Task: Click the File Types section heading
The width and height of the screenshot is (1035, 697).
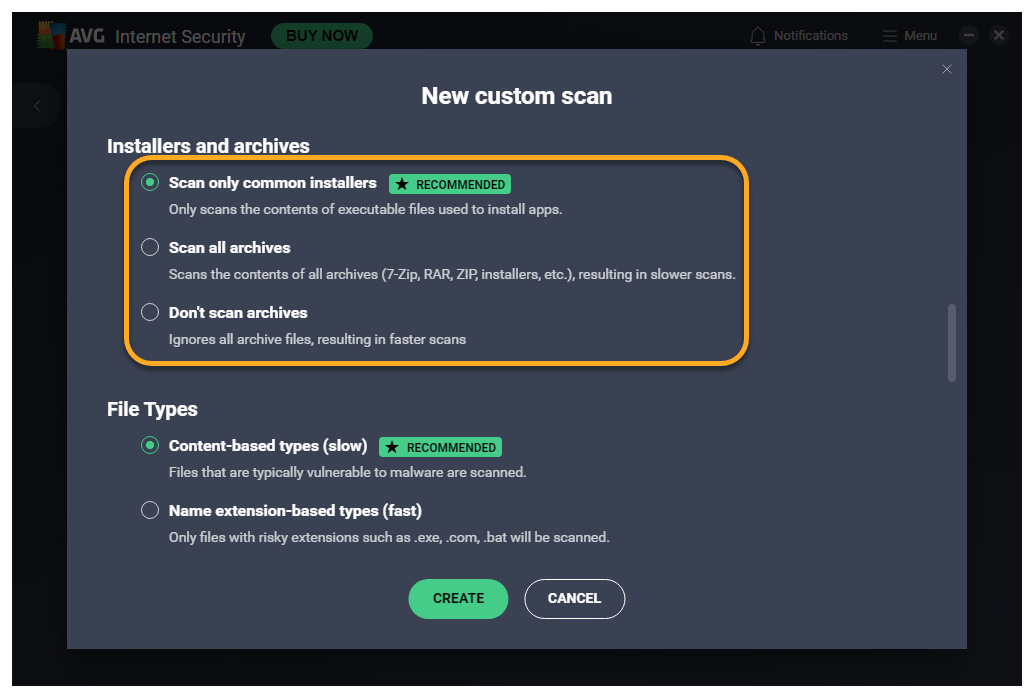Action: click(x=152, y=409)
